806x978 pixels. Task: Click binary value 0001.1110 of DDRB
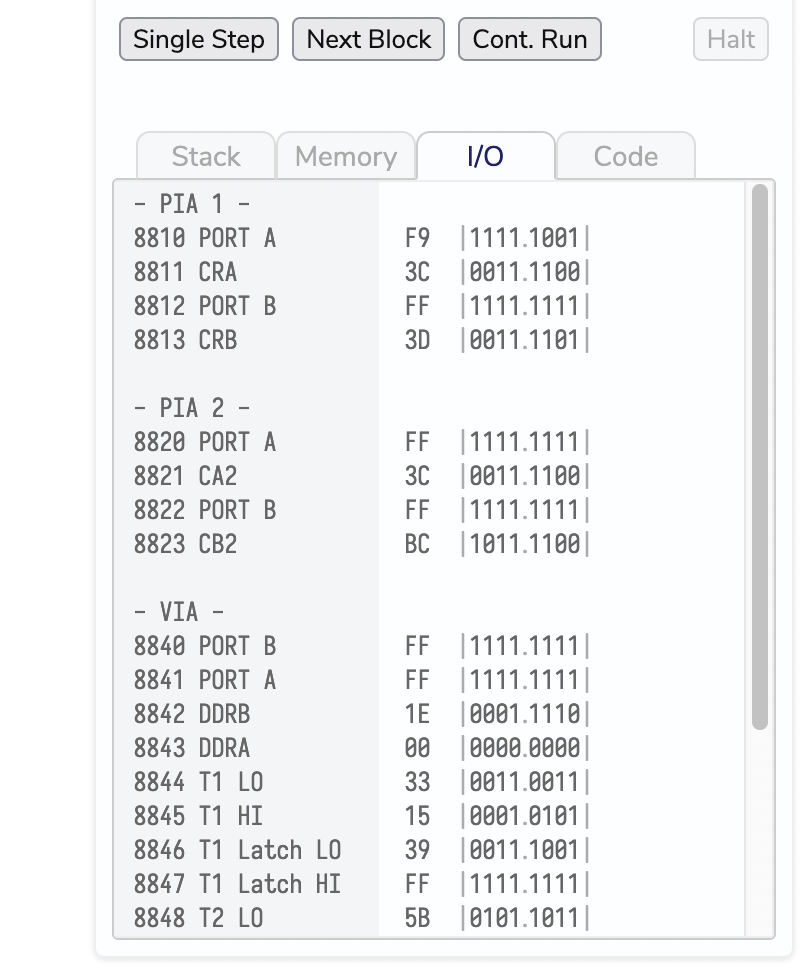(x=525, y=714)
